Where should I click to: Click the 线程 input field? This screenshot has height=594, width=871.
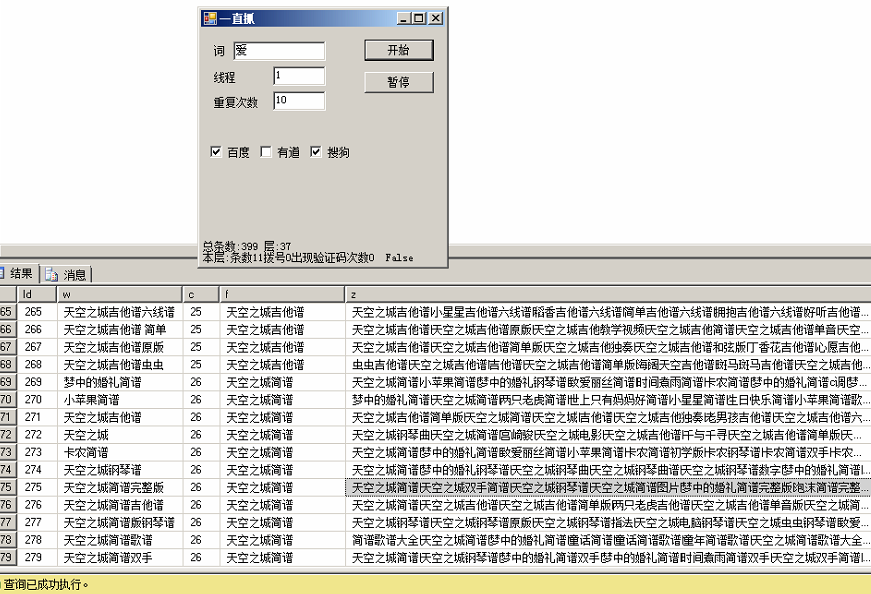coord(299,76)
